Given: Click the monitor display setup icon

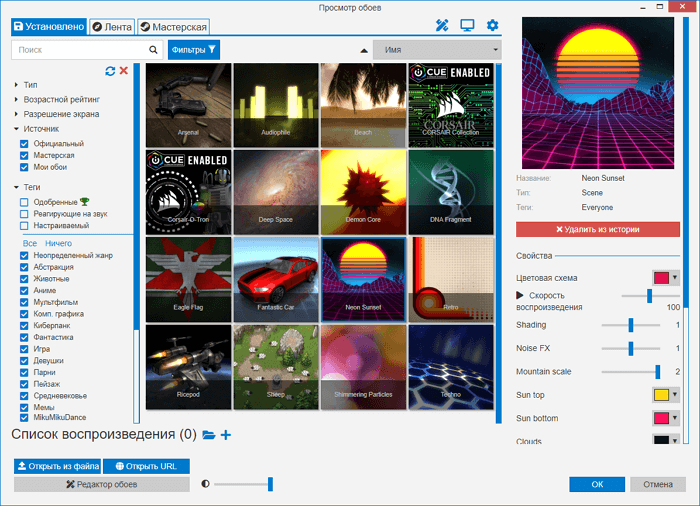Looking at the screenshot, I should point(467,25).
